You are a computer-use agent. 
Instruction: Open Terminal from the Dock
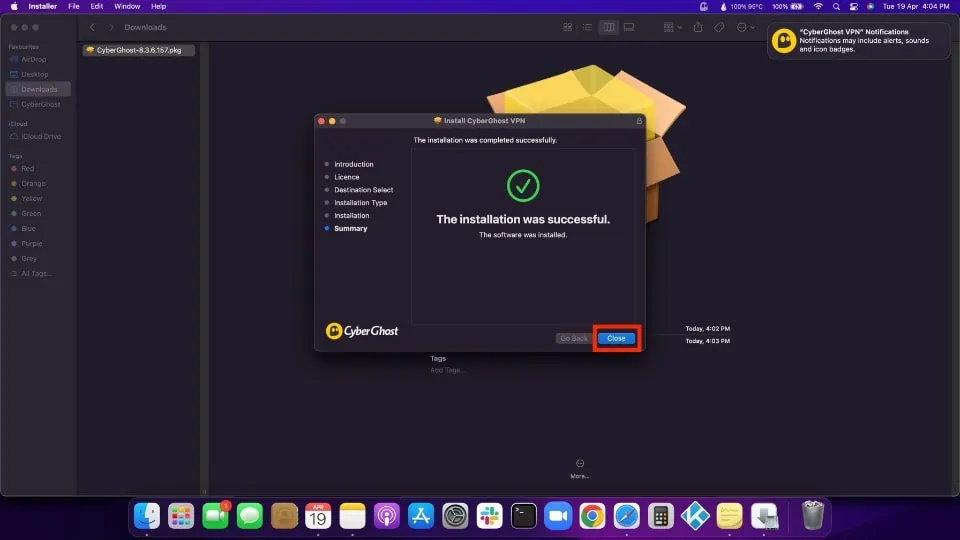click(524, 516)
